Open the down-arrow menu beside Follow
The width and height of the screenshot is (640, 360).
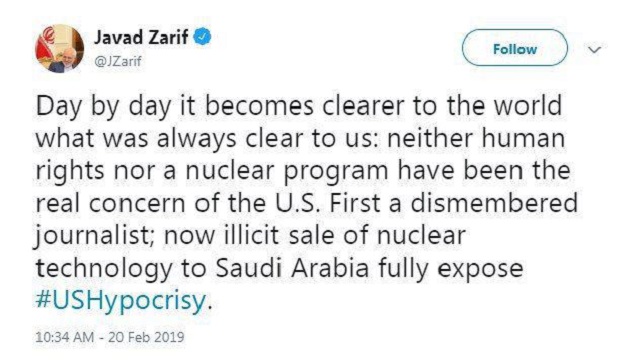pyautogui.click(x=595, y=50)
